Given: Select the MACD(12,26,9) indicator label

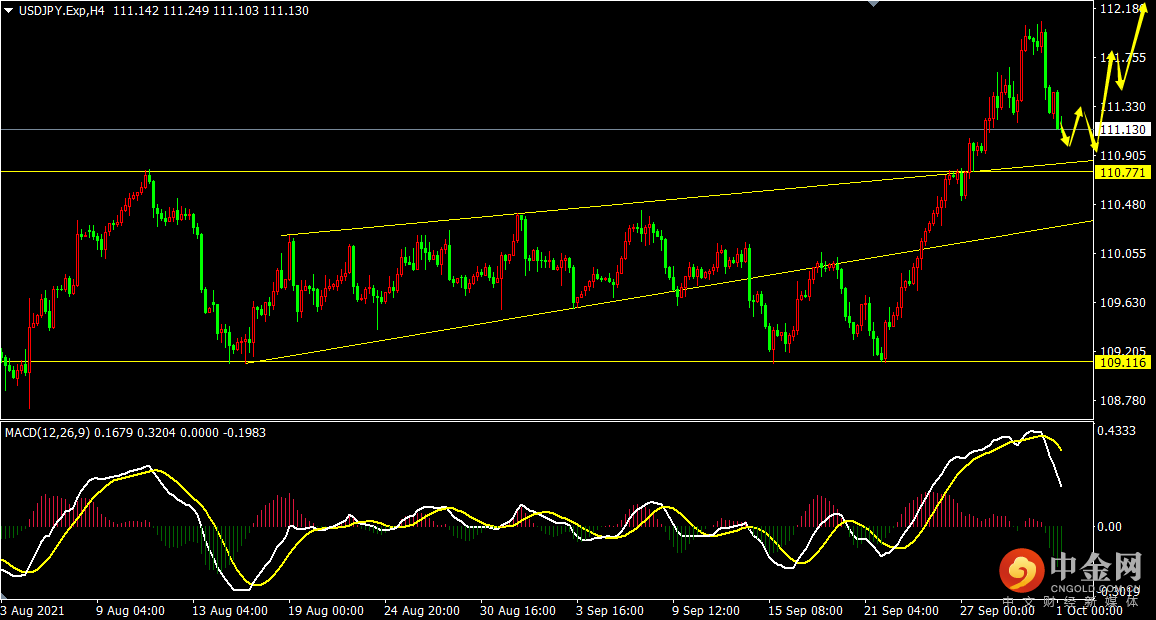Looking at the screenshot, I should click(x=48, y=433).
